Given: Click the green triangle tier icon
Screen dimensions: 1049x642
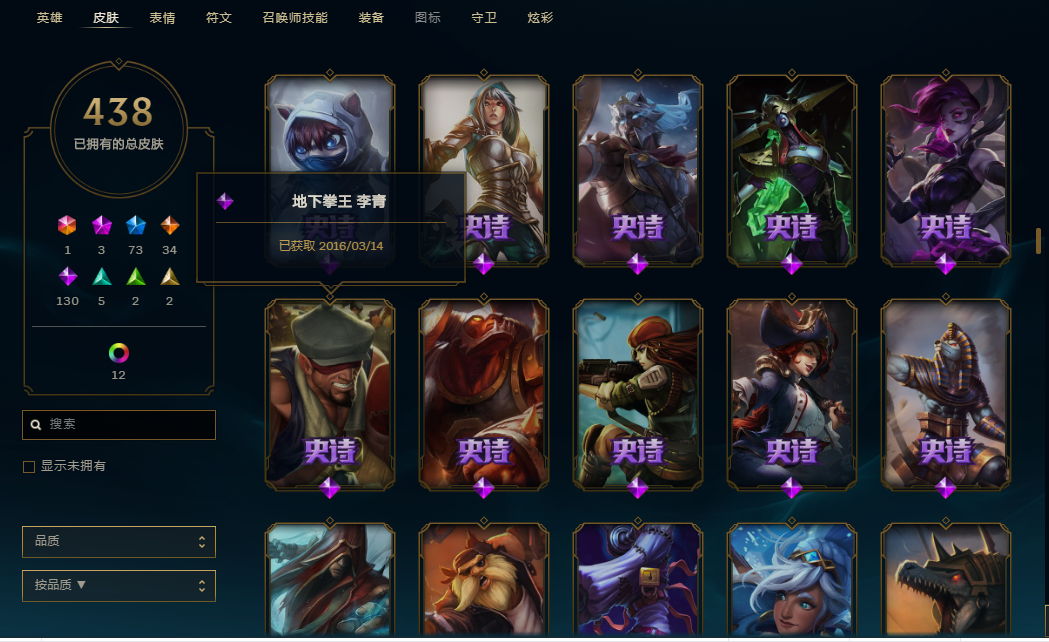Looking at the screenshot, I should click(136, 276).
